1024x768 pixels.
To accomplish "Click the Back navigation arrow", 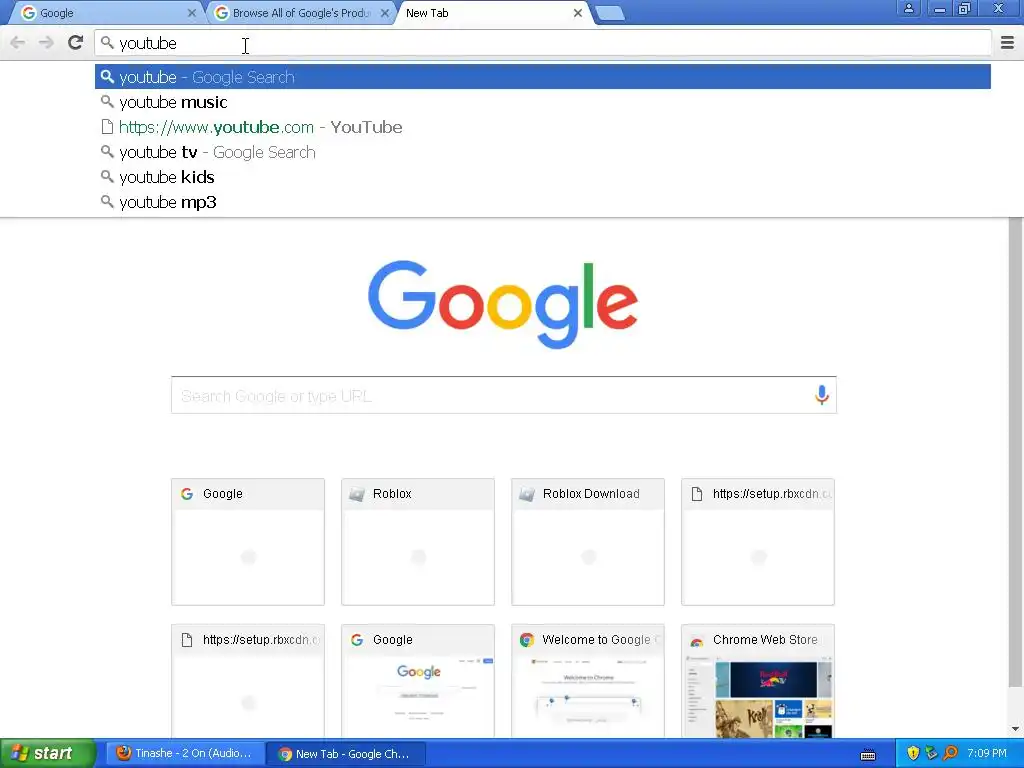I will pyautogui.click(x=18, y=43).
